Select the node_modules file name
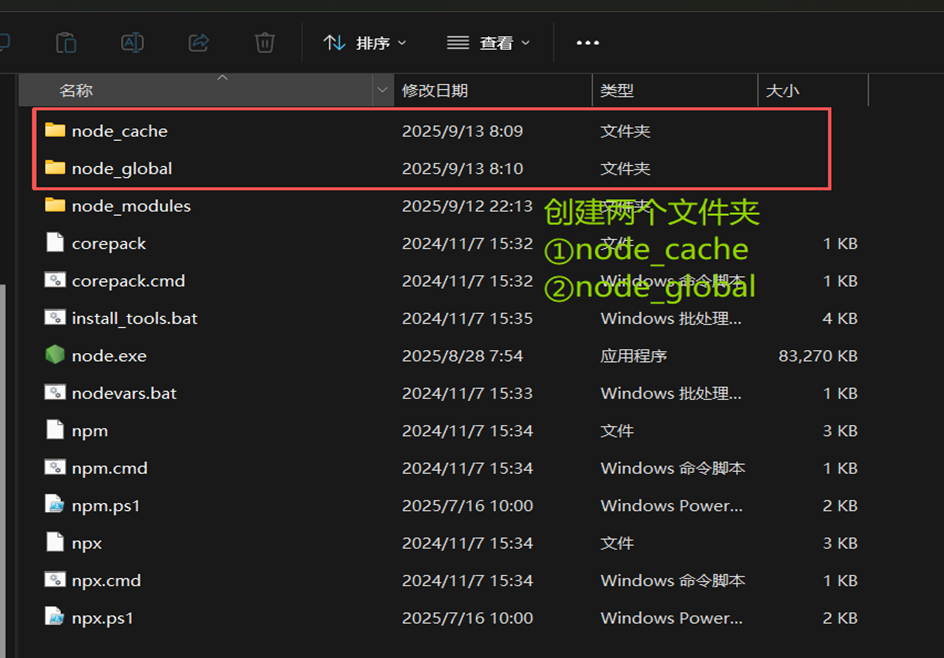 [x=131, y=206]
